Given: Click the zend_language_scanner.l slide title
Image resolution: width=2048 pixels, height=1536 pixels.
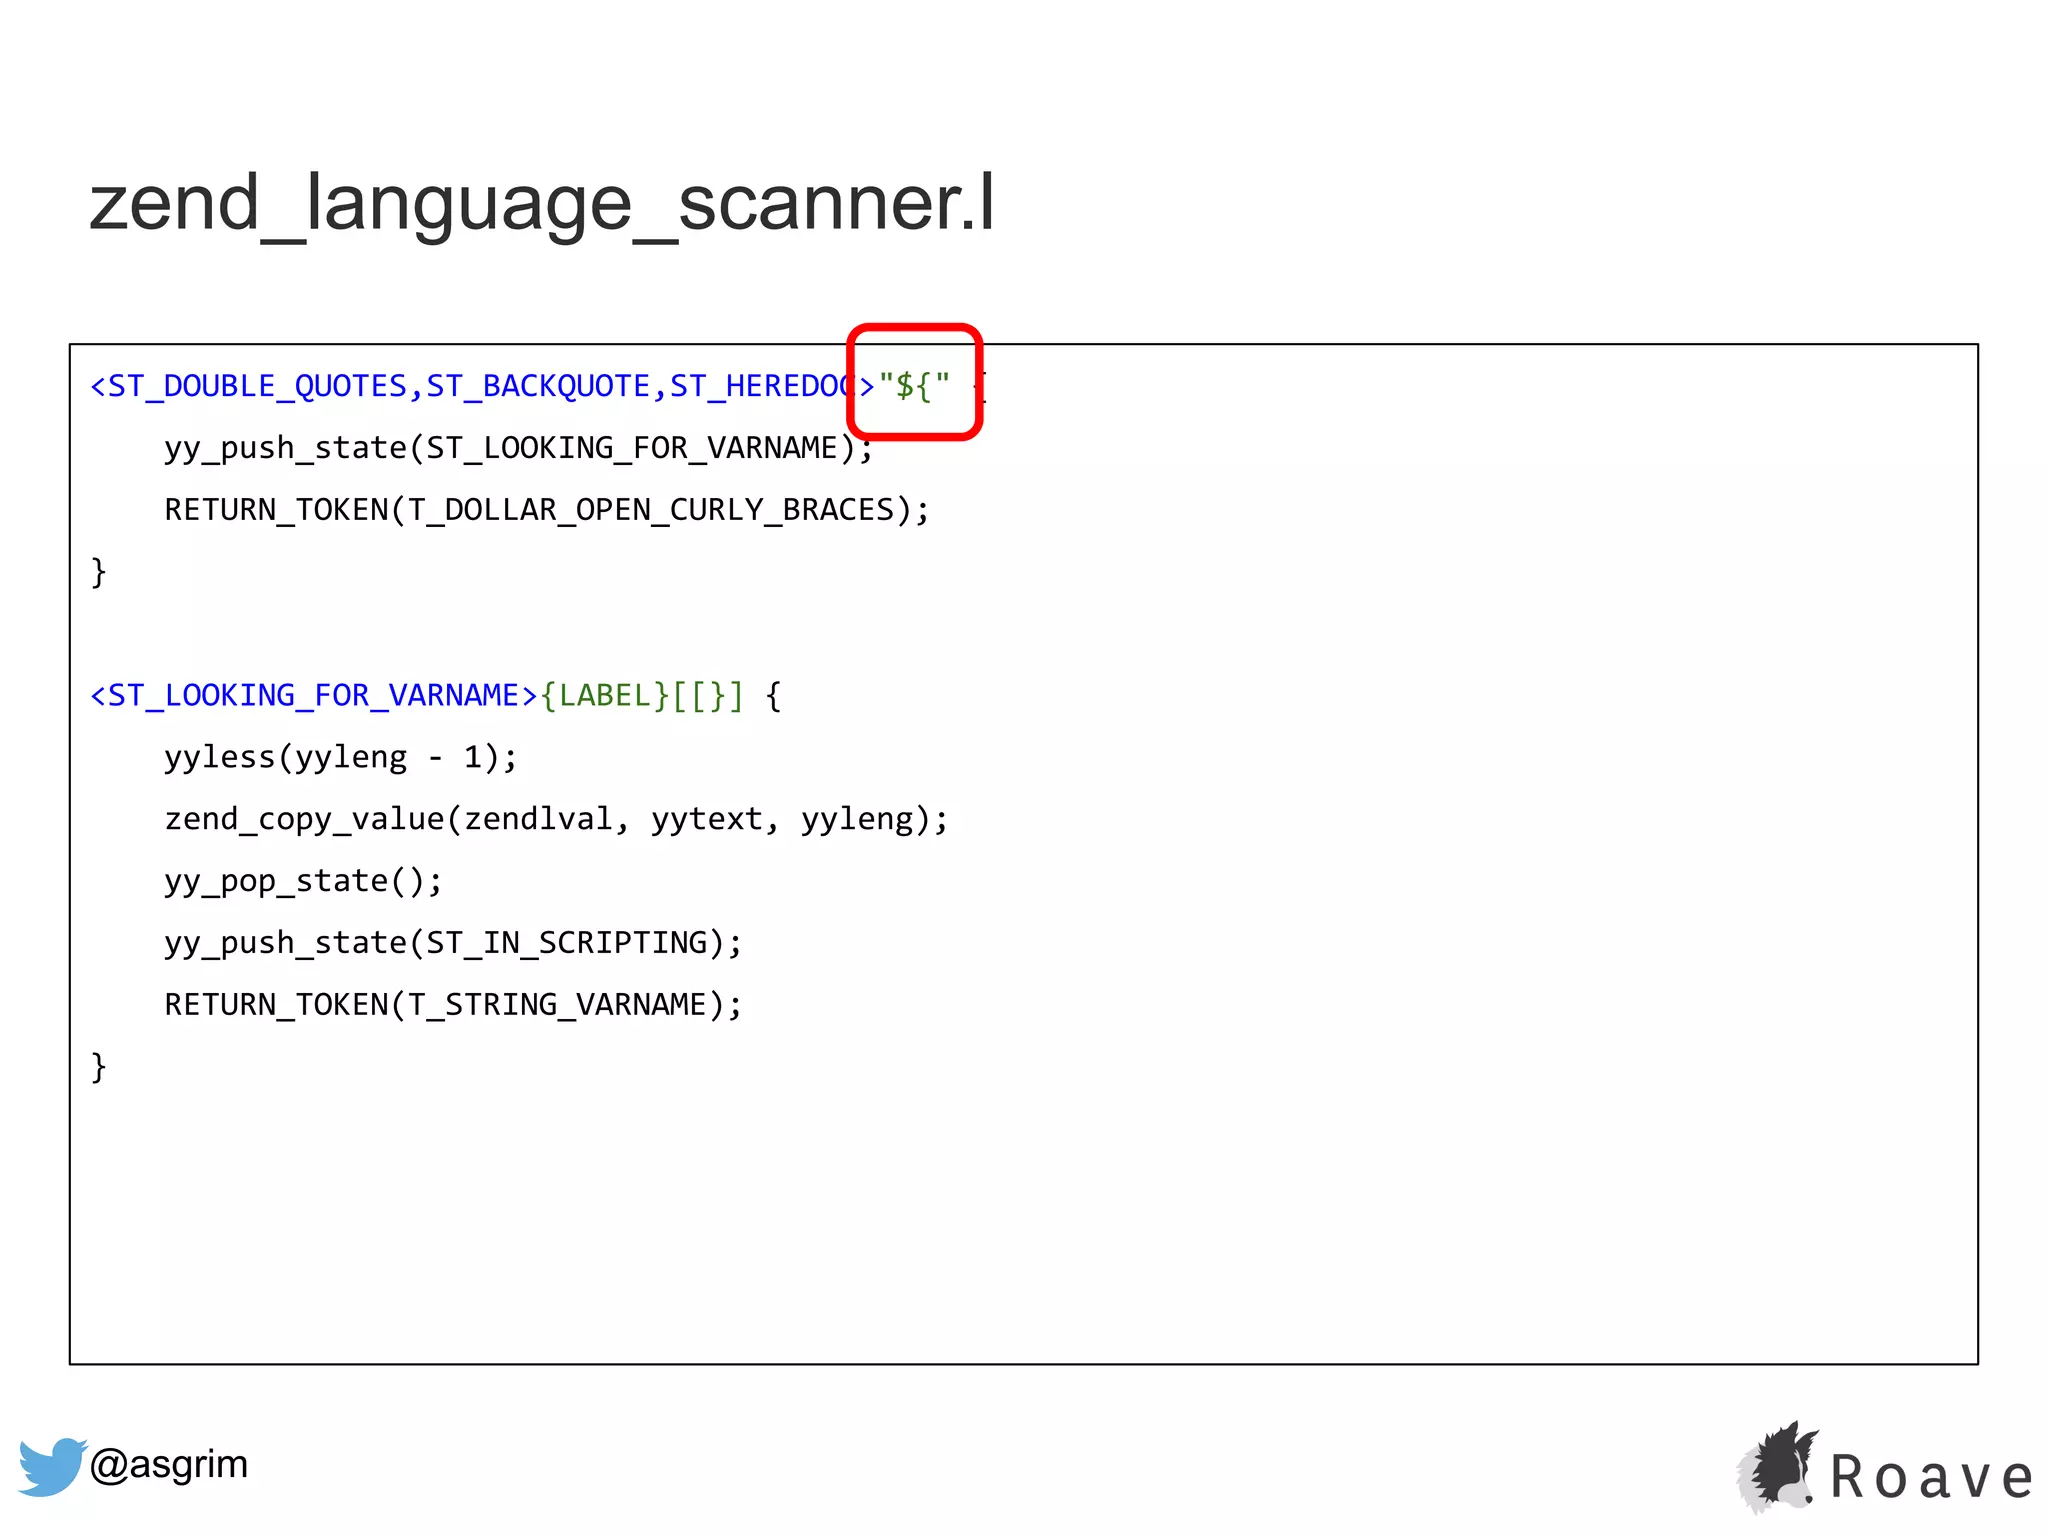Looking at the screenshot, I should pyautogui.click(x=542, y=203).
